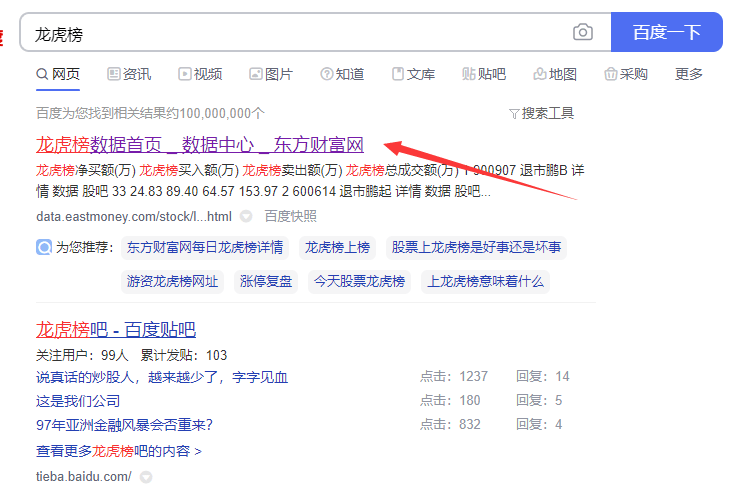Select suggestion 上龙虎榜意味着什么

coord(486,281)
